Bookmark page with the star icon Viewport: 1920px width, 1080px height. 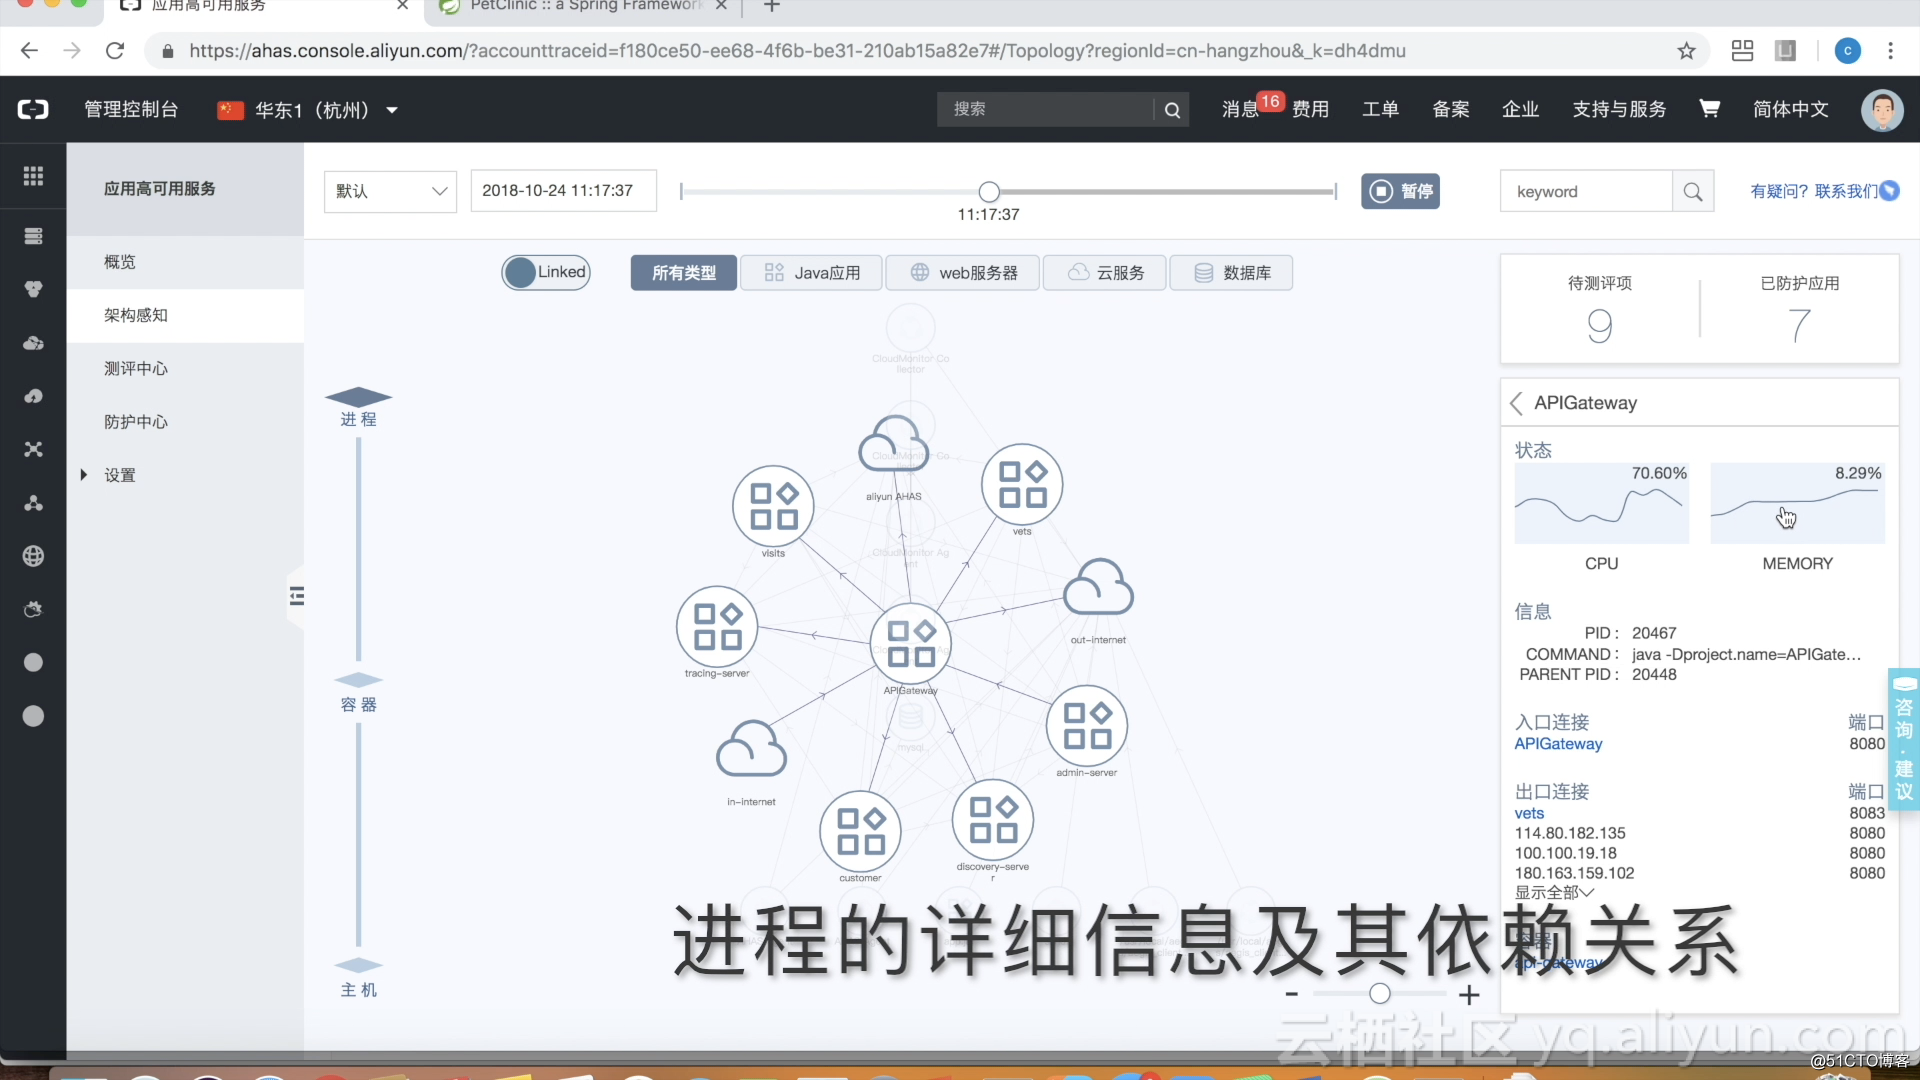pos(1687,51)
